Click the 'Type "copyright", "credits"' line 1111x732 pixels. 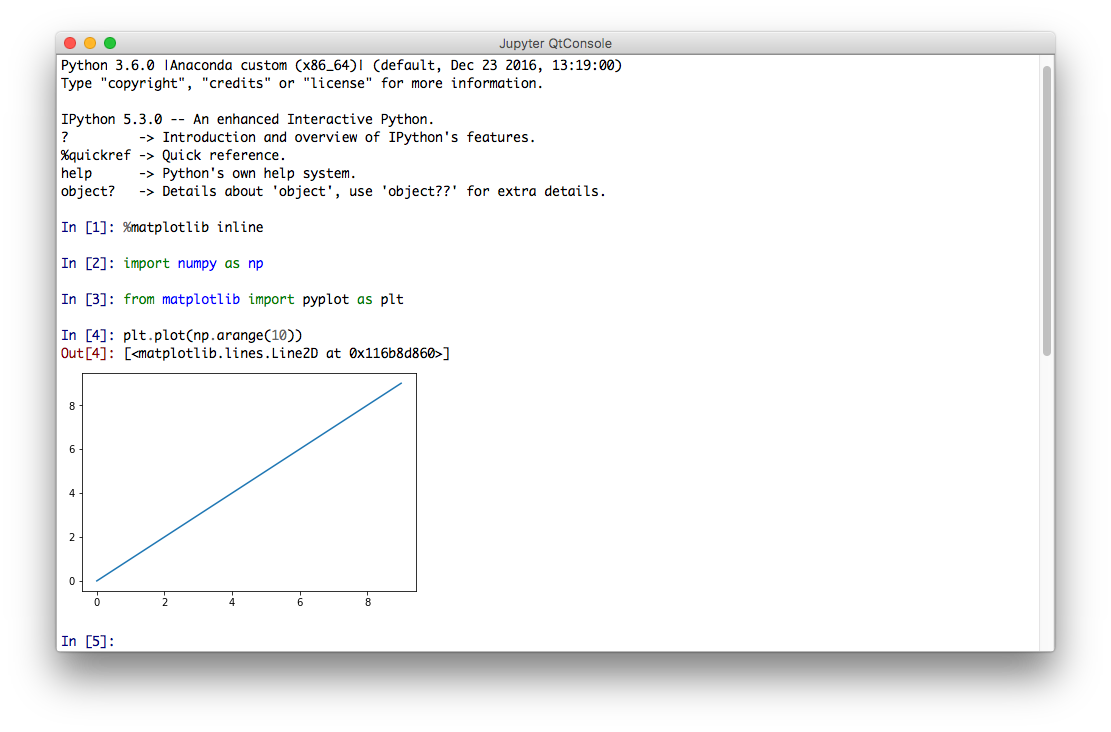click(x=302, y=84)
